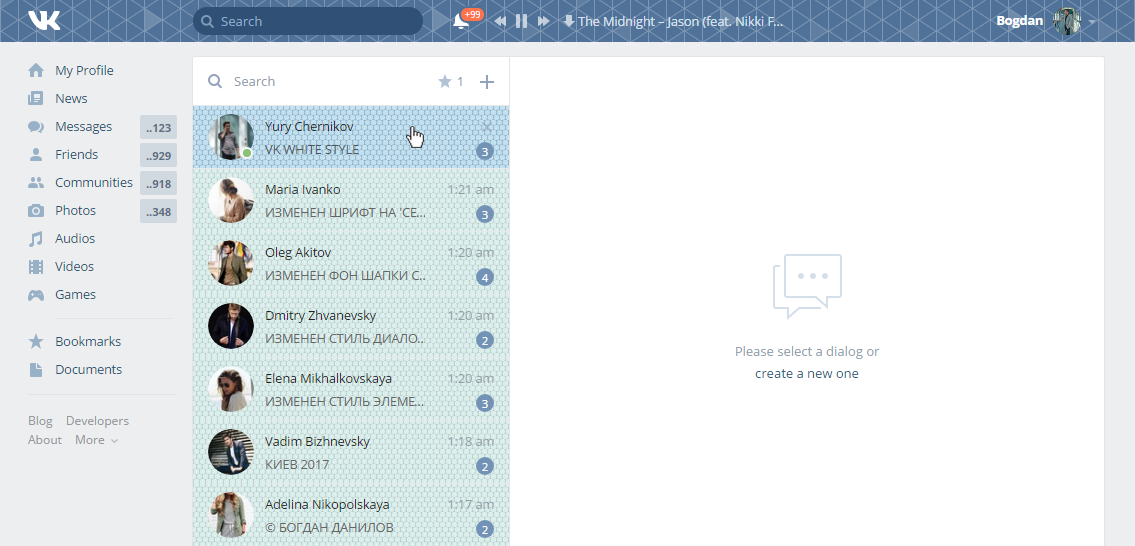Click the Communities group icon
Image resolution: width=1135 pixels, height=546 pixels.
click(x=35, y=182)
